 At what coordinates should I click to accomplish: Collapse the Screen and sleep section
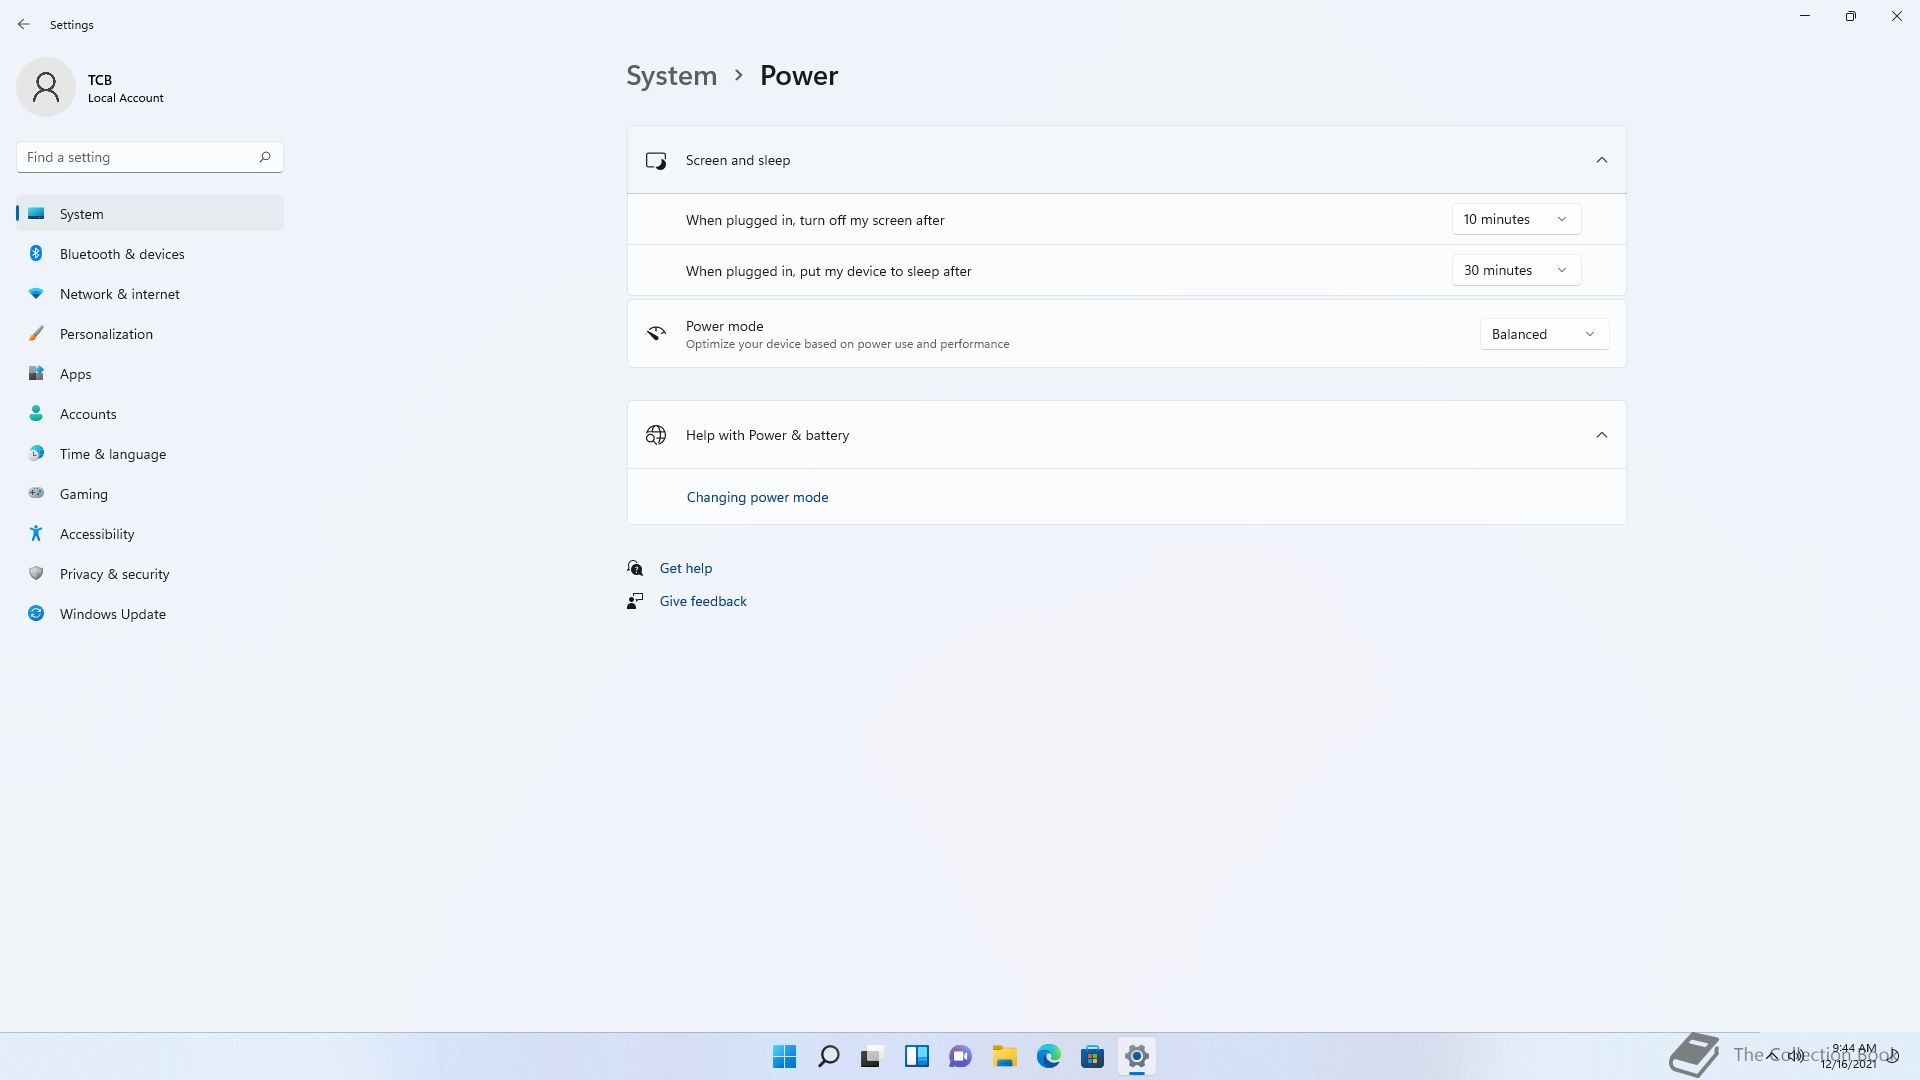click(1601, 160)
